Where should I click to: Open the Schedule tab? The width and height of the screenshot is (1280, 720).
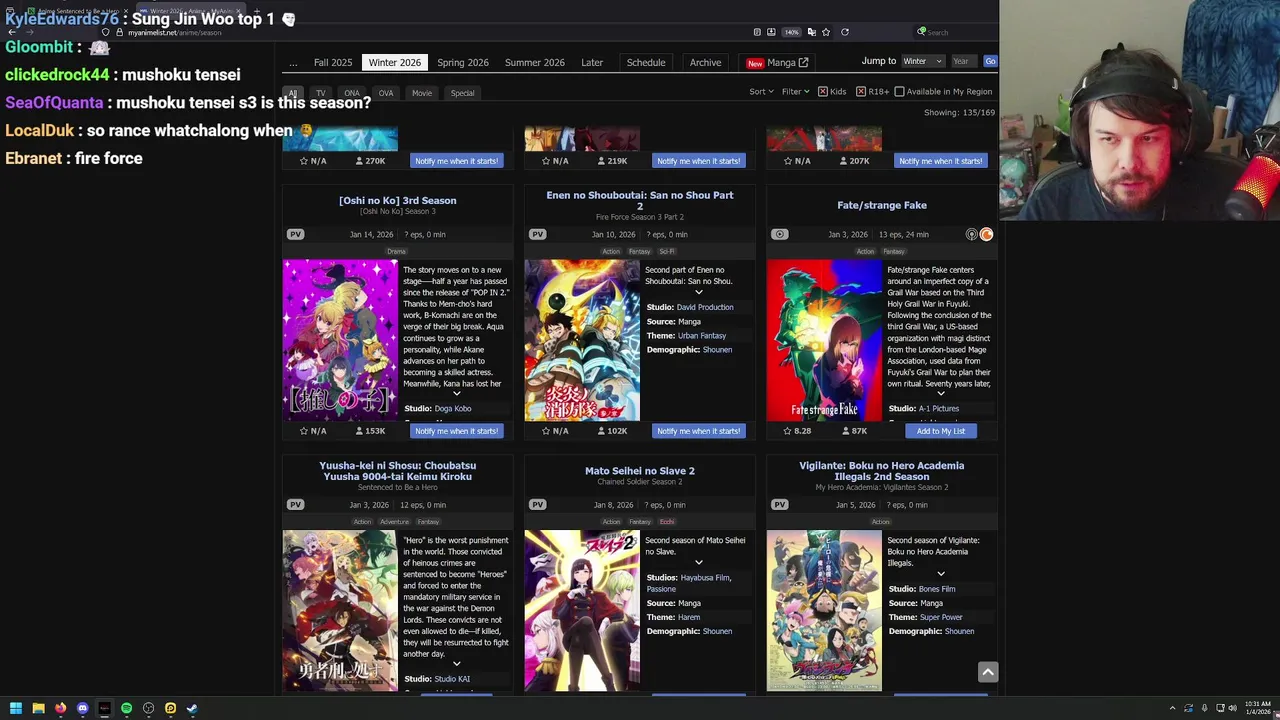646,63
